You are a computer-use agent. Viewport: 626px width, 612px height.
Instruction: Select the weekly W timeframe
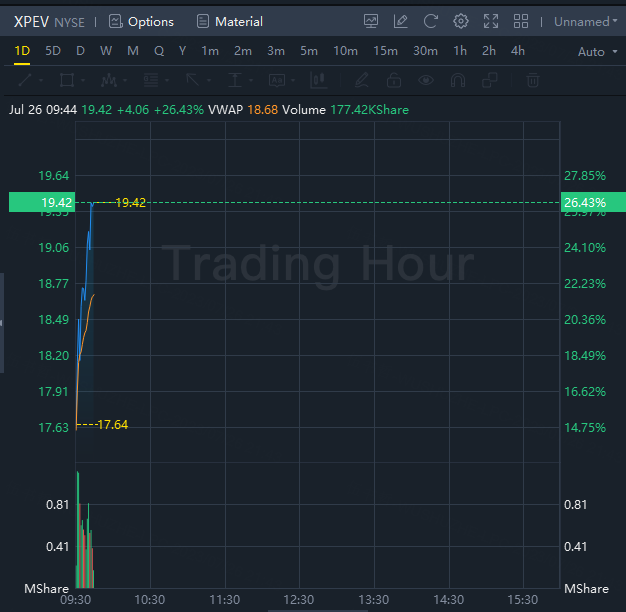pyautogui.click(x=106, y=51)
